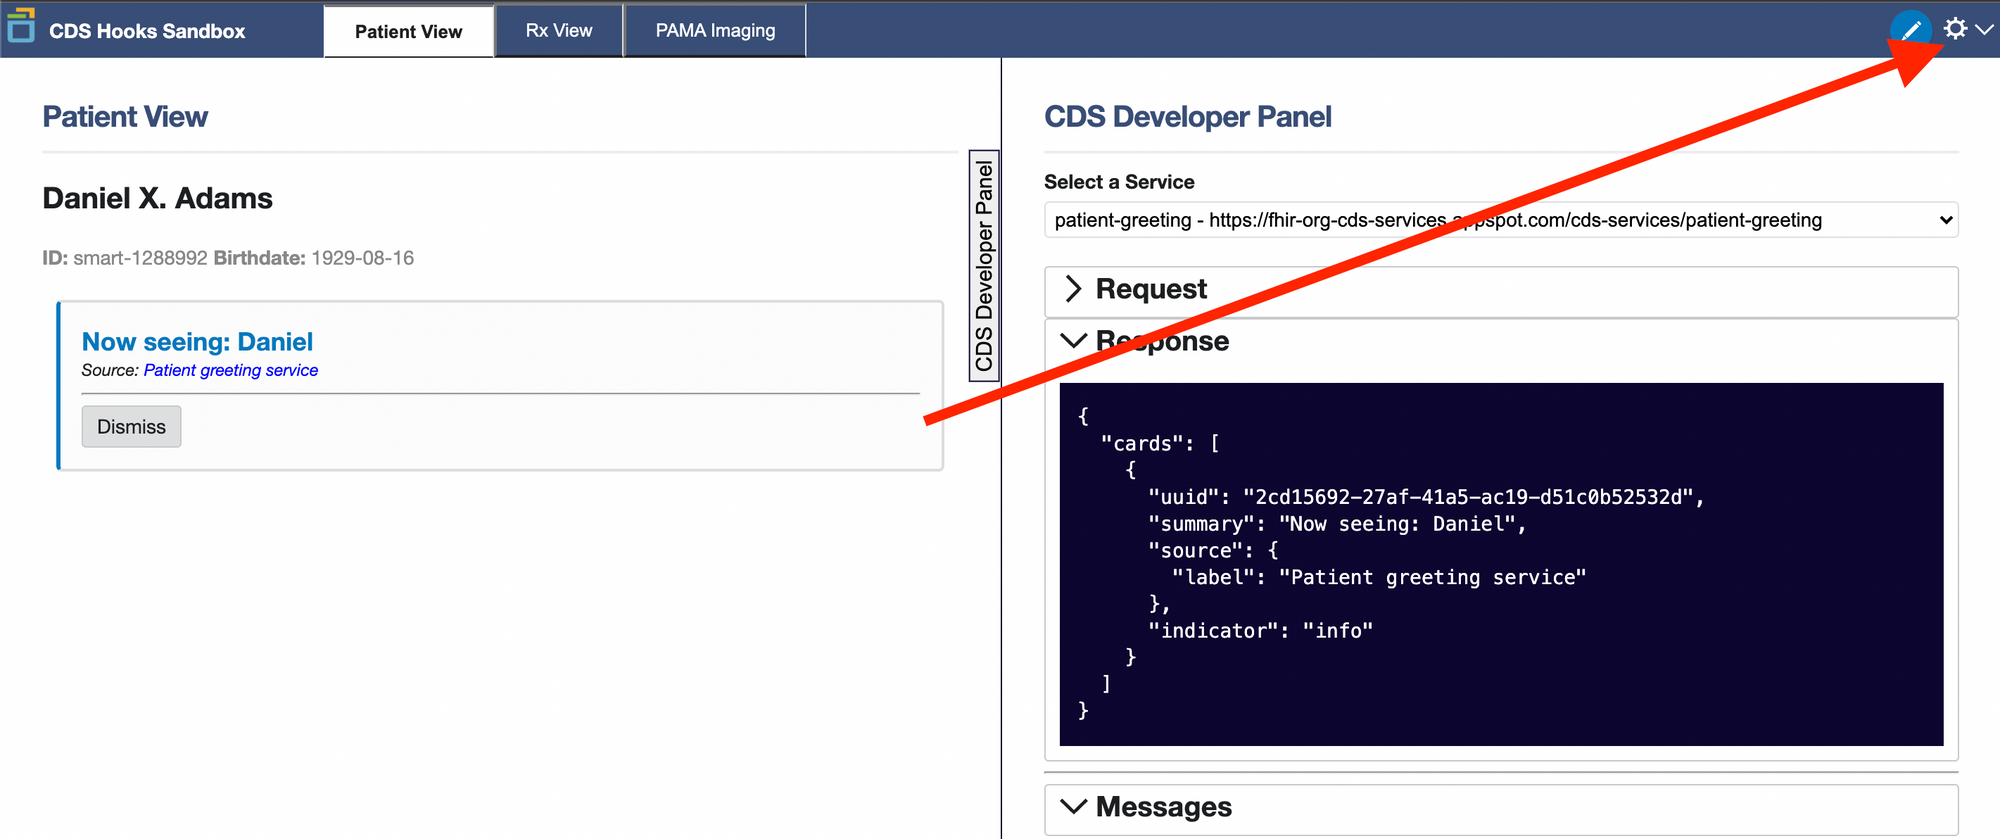Click the uuid value in the response JSON
This screenshot has width=2000, height=839.
[x=1468, y=497]
